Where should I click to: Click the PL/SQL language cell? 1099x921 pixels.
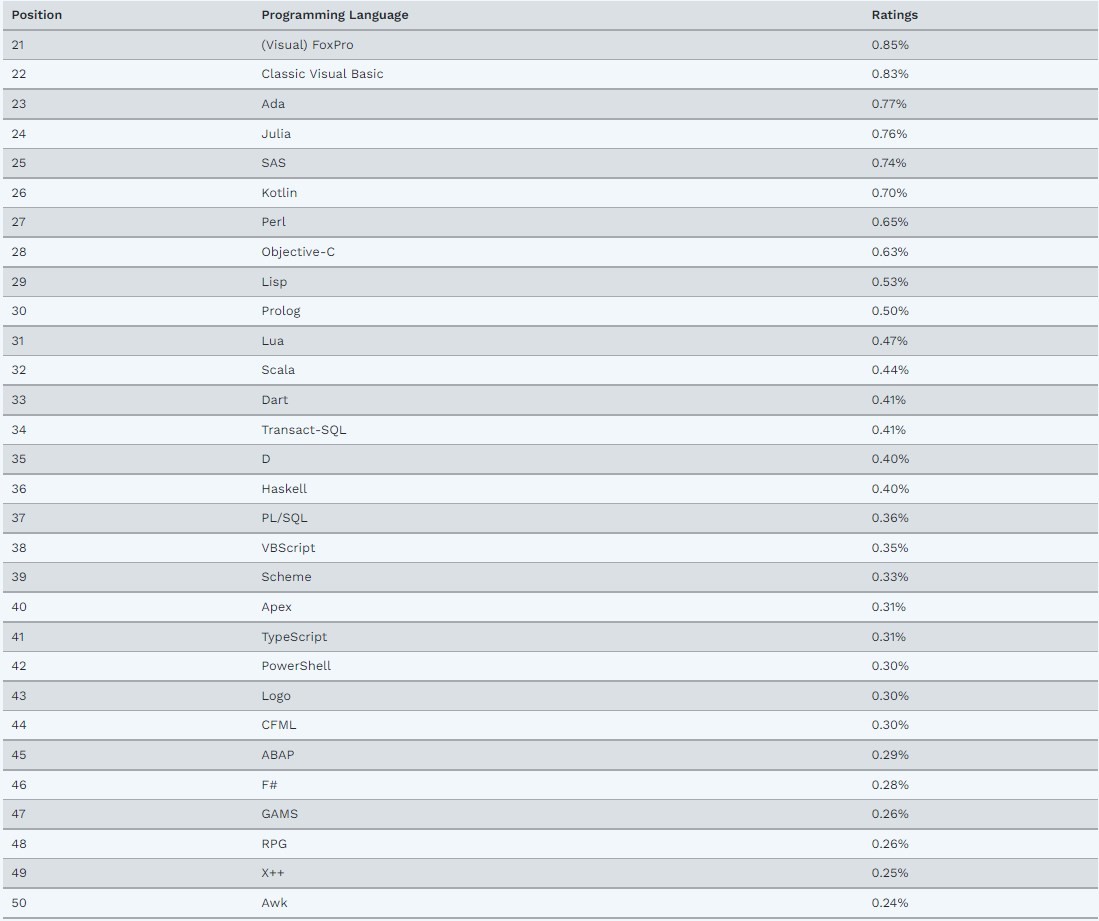(x=284, y=518)
